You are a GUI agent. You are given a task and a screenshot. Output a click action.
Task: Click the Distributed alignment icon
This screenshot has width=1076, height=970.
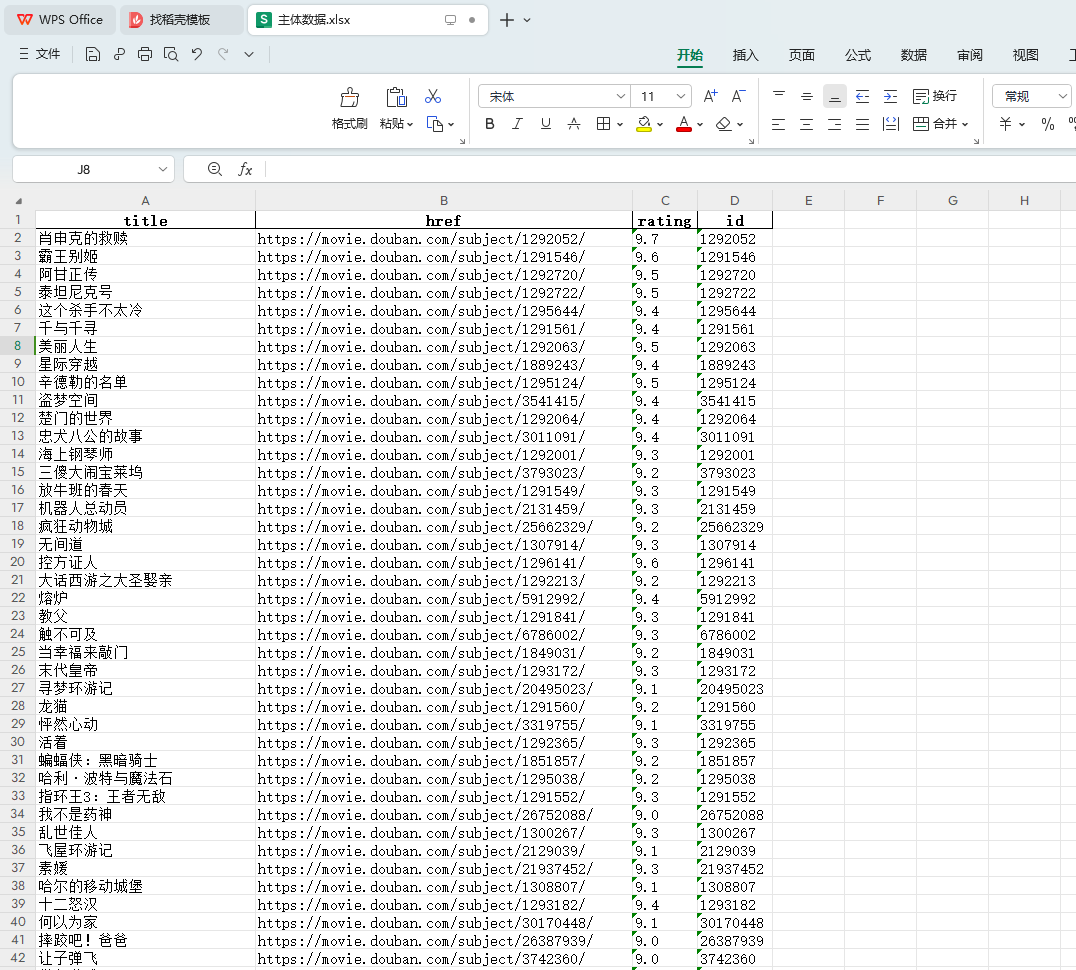point(891,124)
